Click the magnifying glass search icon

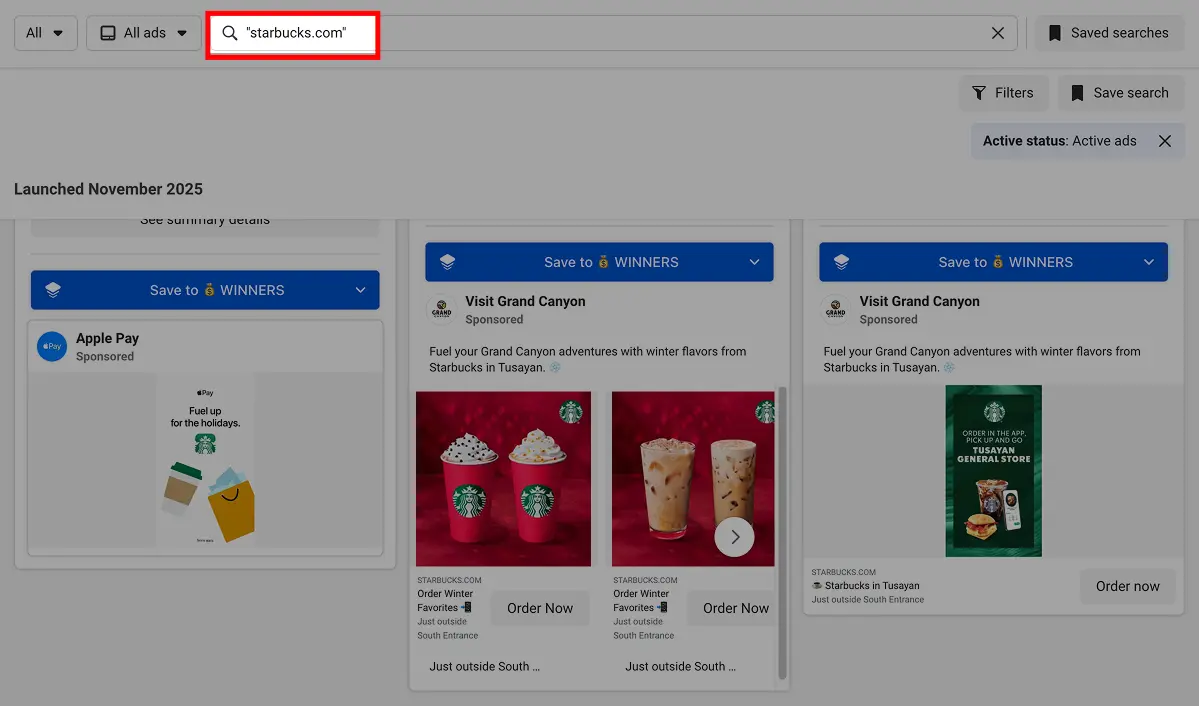coord(229,33)
